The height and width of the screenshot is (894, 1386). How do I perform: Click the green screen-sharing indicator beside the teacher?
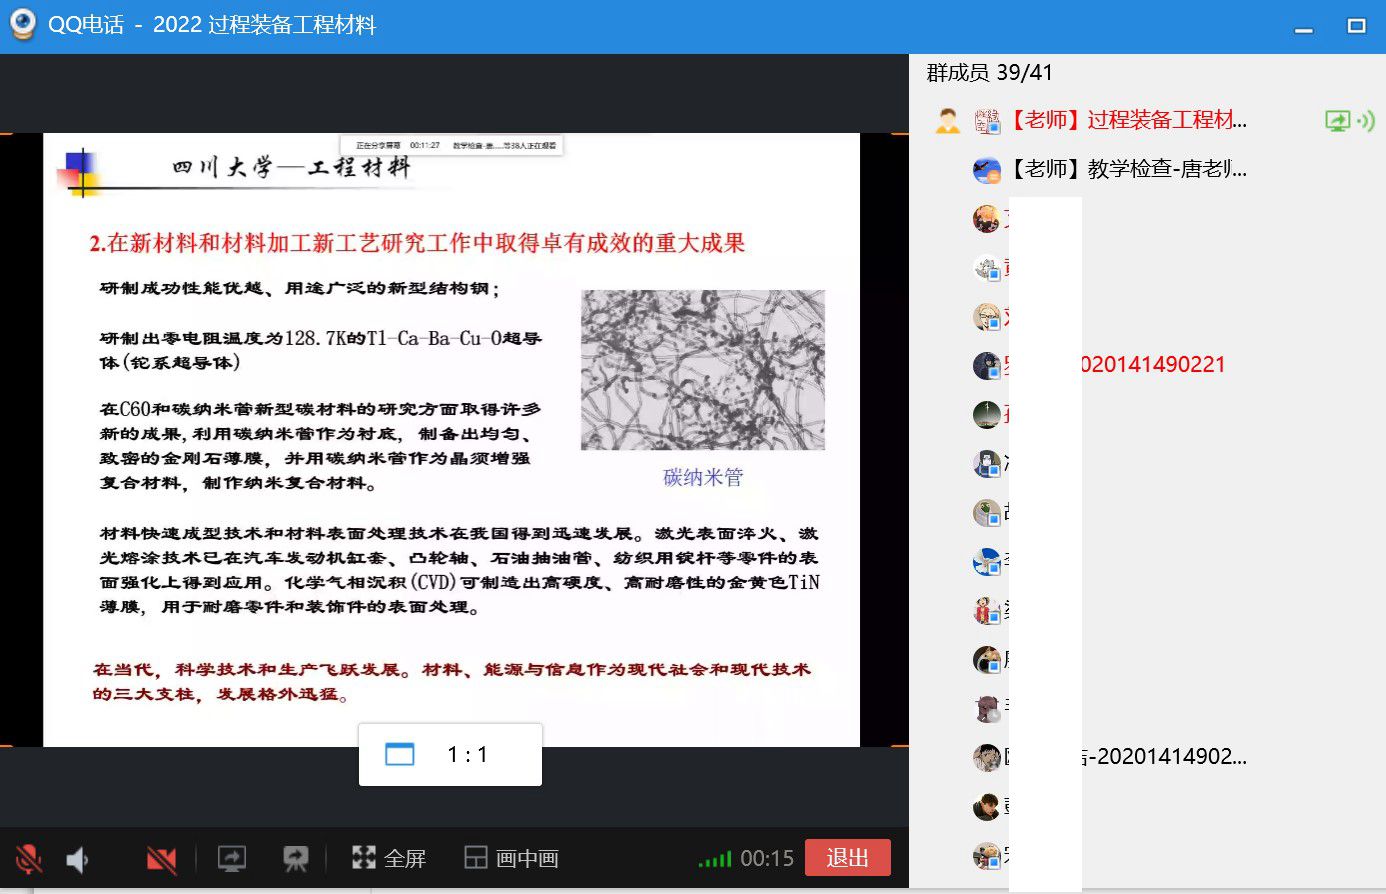click(1337, 121)
